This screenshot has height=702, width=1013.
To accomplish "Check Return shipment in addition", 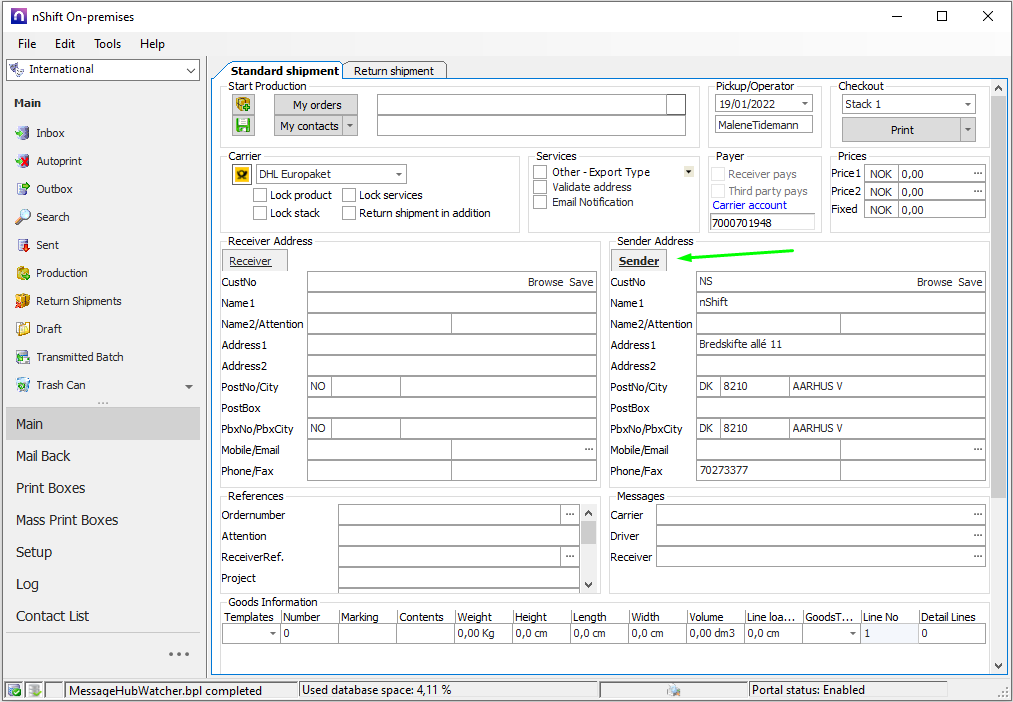I will point(349,213).
